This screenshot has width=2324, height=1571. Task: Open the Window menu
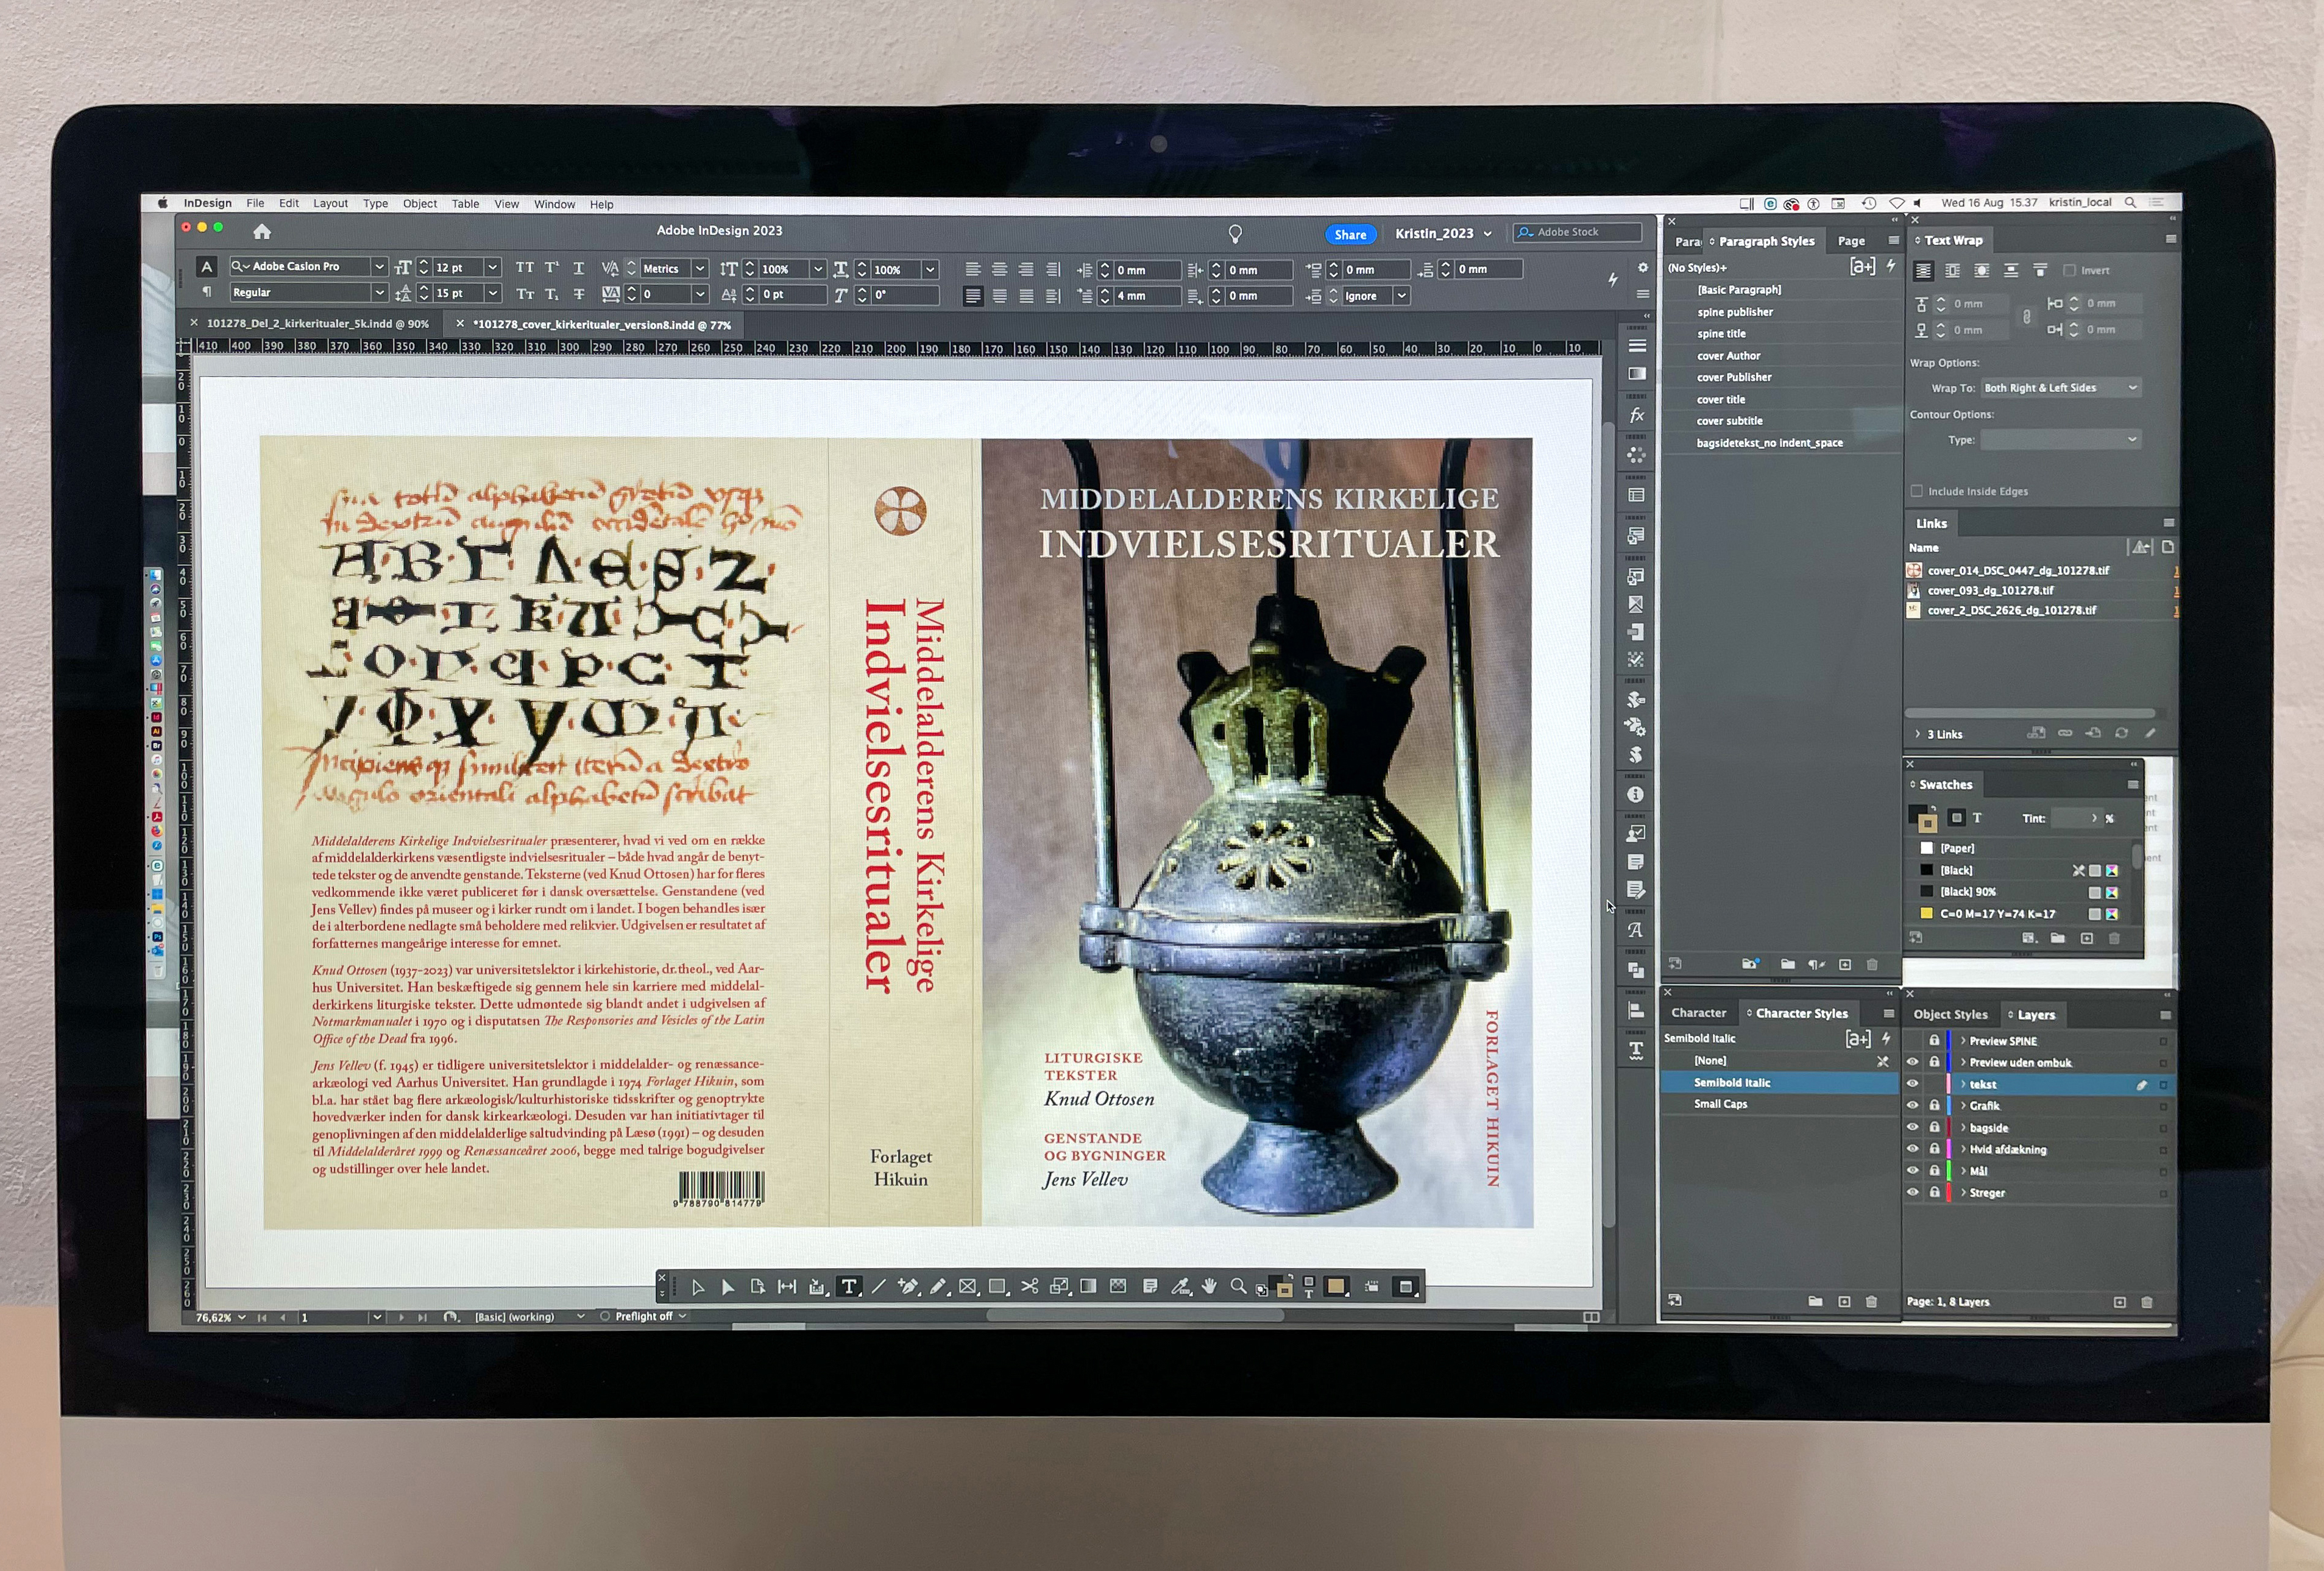tap(554, 205)
